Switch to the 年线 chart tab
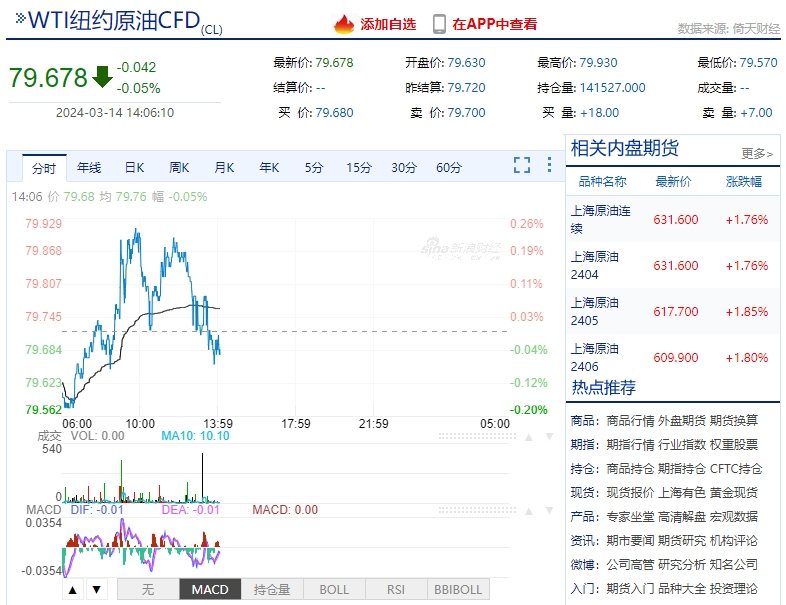Viewport: 786px width, 605px height. 89,167
